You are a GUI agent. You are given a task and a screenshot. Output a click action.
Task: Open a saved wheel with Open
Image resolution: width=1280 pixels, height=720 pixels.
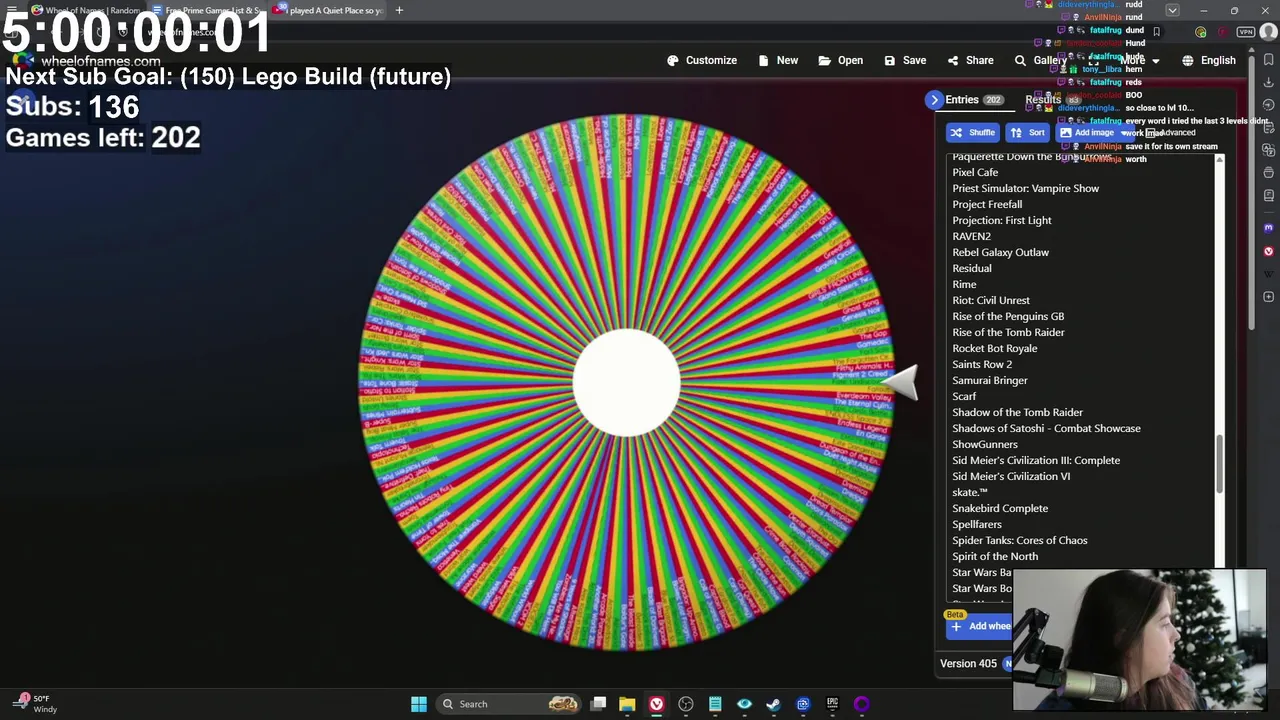840,60
